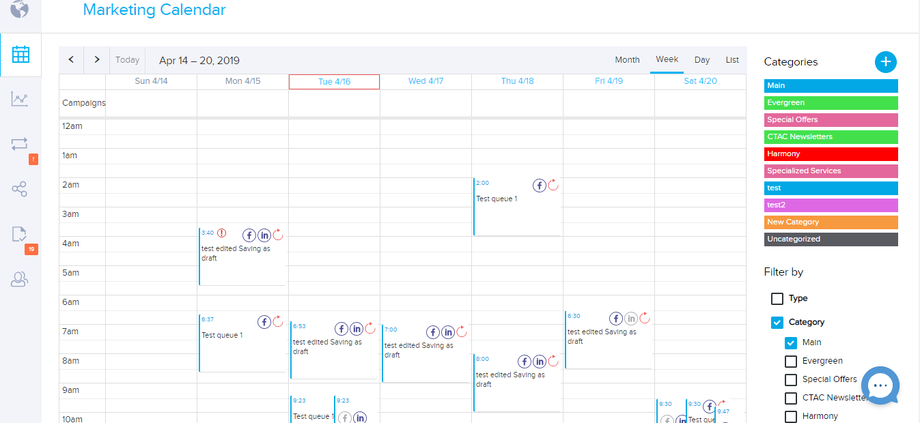Open the chat support bubble
The height and width of the screenshot is (423, 920).
(880, 385)
